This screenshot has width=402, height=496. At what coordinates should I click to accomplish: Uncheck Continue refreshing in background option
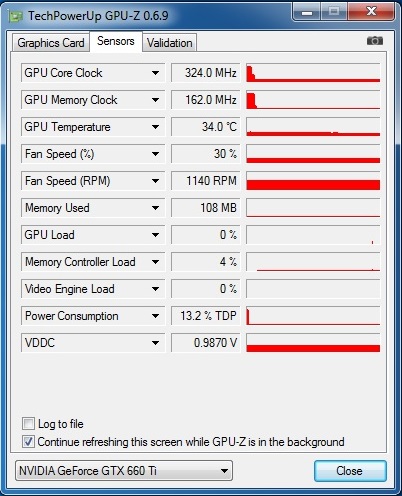coord(28,442)
